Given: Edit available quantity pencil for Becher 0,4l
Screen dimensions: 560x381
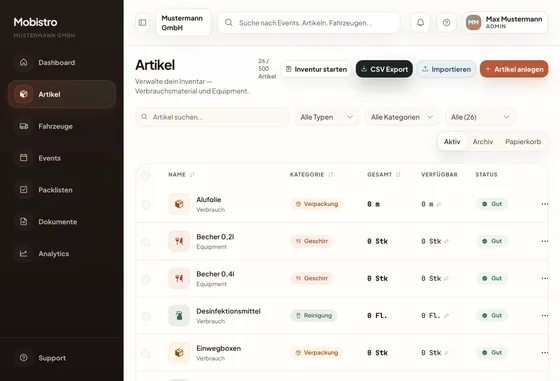Looking at the screenshot, I should [x=446, y=279].
